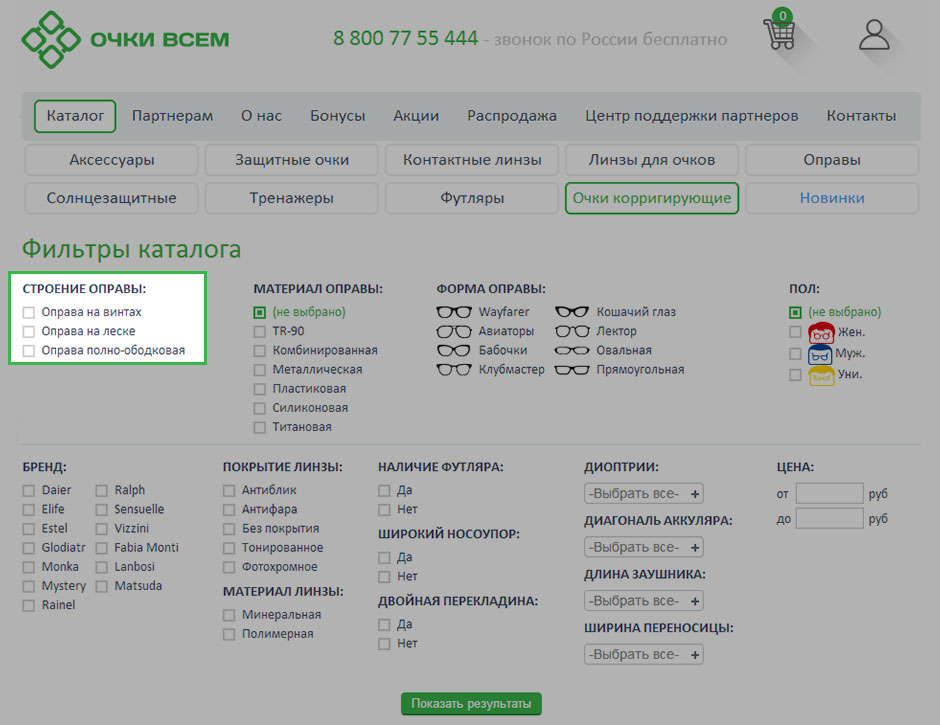Image resolution: width=940 pixels, height=725 pixels.
Task: Switch to the Солнцезащитные category tab
Action: point(111,198)
